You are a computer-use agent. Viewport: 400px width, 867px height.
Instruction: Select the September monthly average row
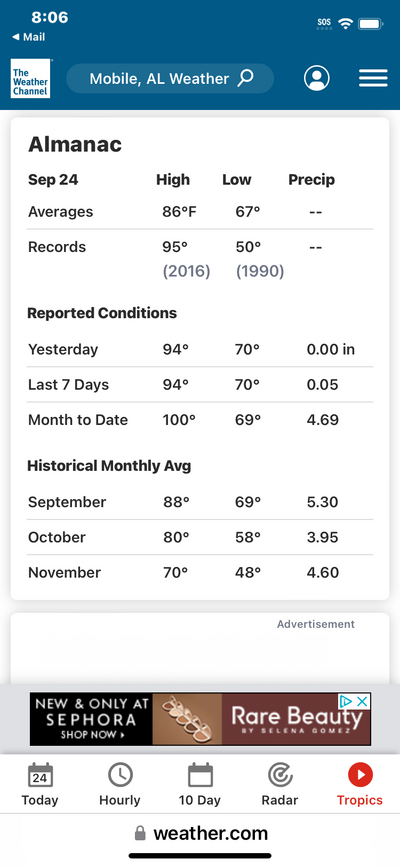pos(200,502)
